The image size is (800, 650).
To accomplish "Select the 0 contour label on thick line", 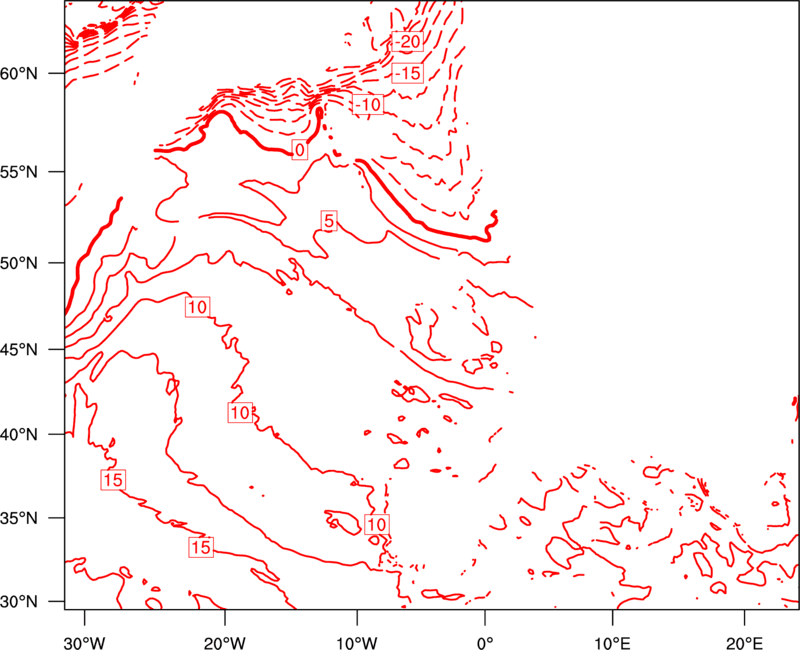I will (299, 150).
